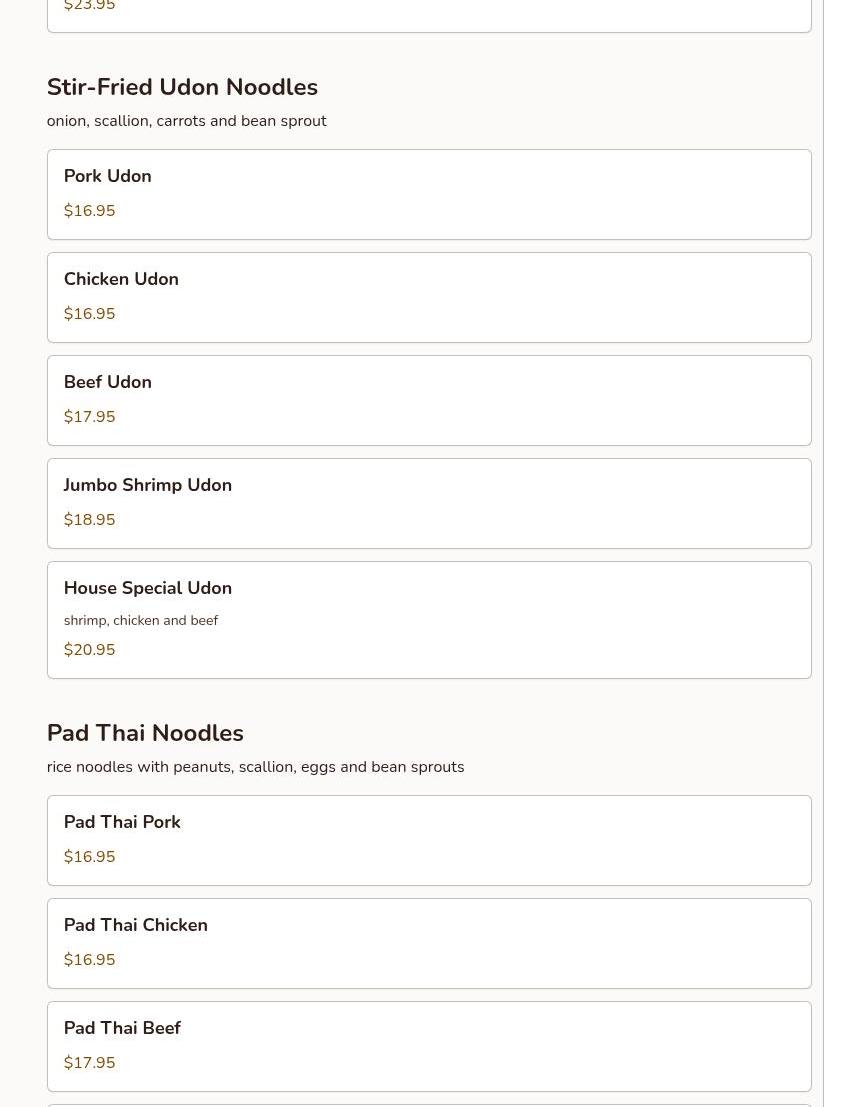Click the $16.95 price under Pork Udon
Viewport: 844px width, 1107px height.
click(89, 211)
